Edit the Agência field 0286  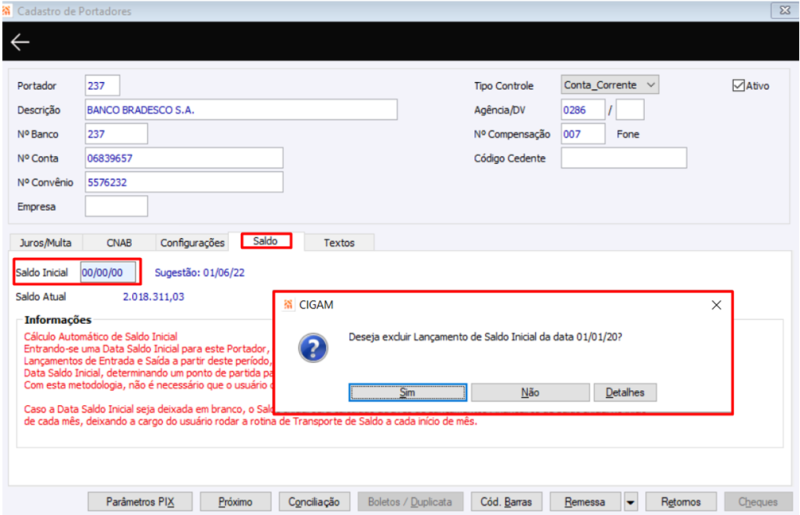(583, 110)
